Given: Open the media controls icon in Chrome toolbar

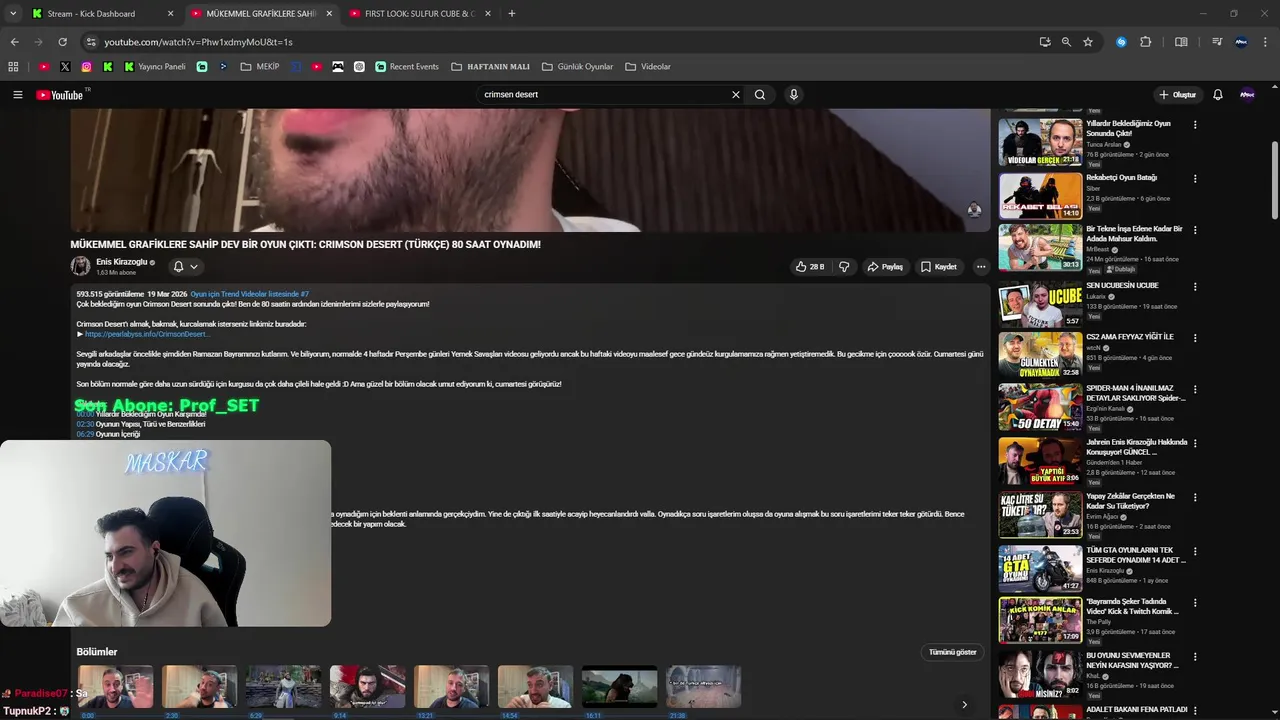Looking at the screenshot, I should click(x=1217, y=42).
